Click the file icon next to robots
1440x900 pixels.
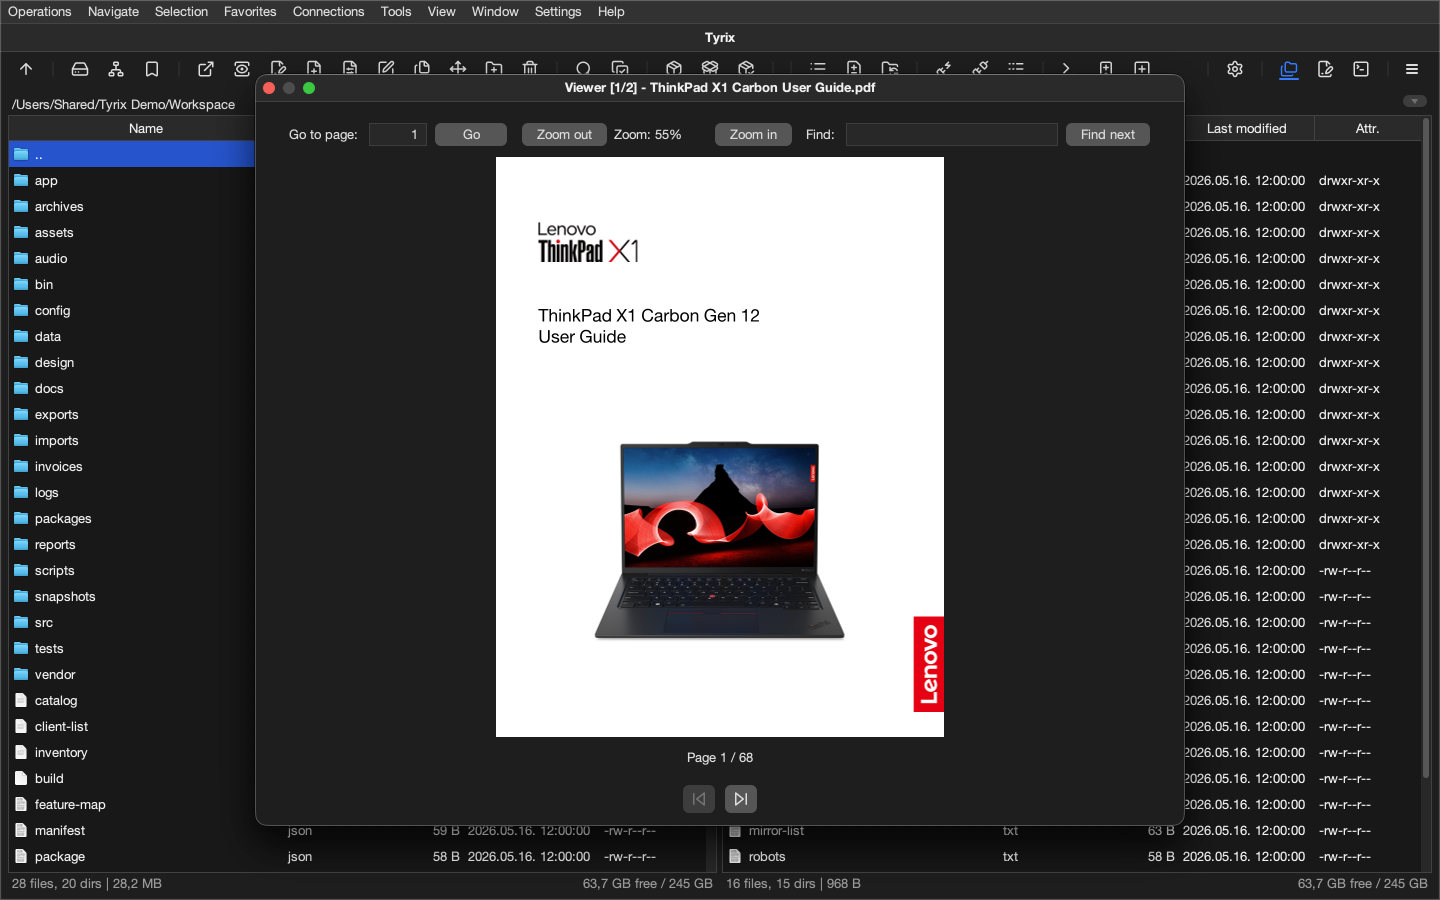coord(735,856)
